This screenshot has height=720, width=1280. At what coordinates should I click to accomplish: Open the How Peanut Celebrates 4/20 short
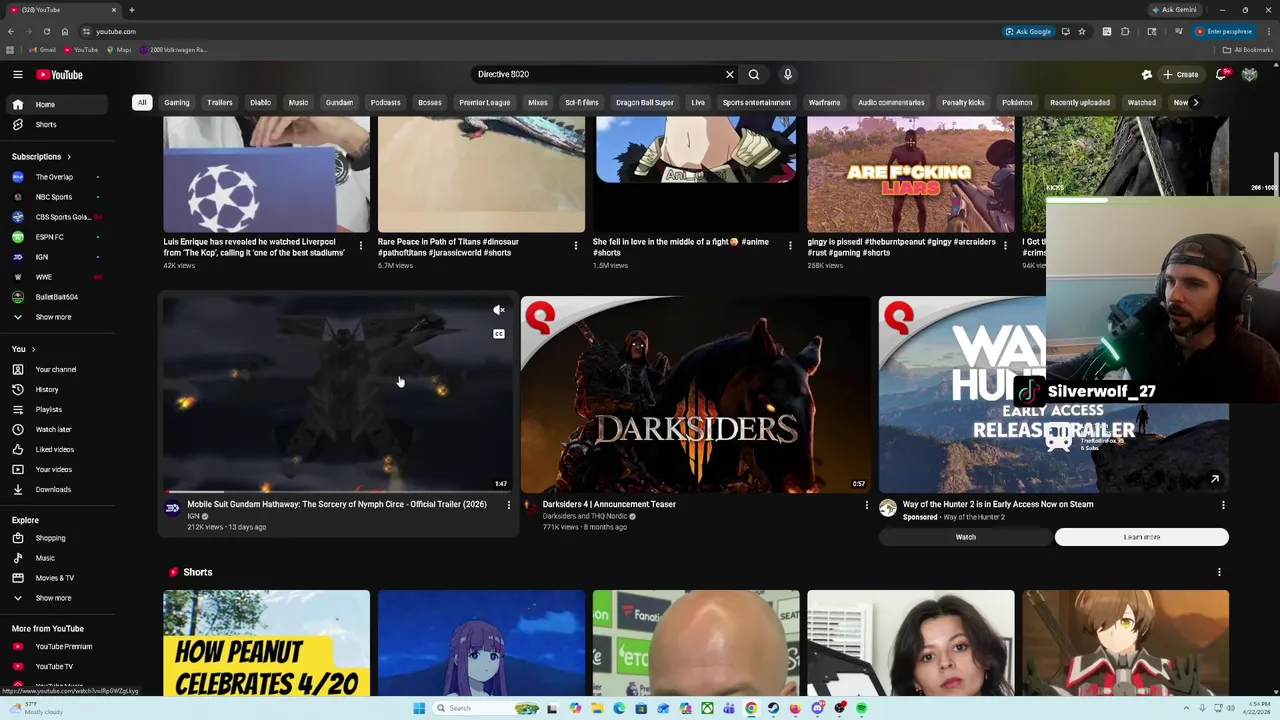[266, 643]
